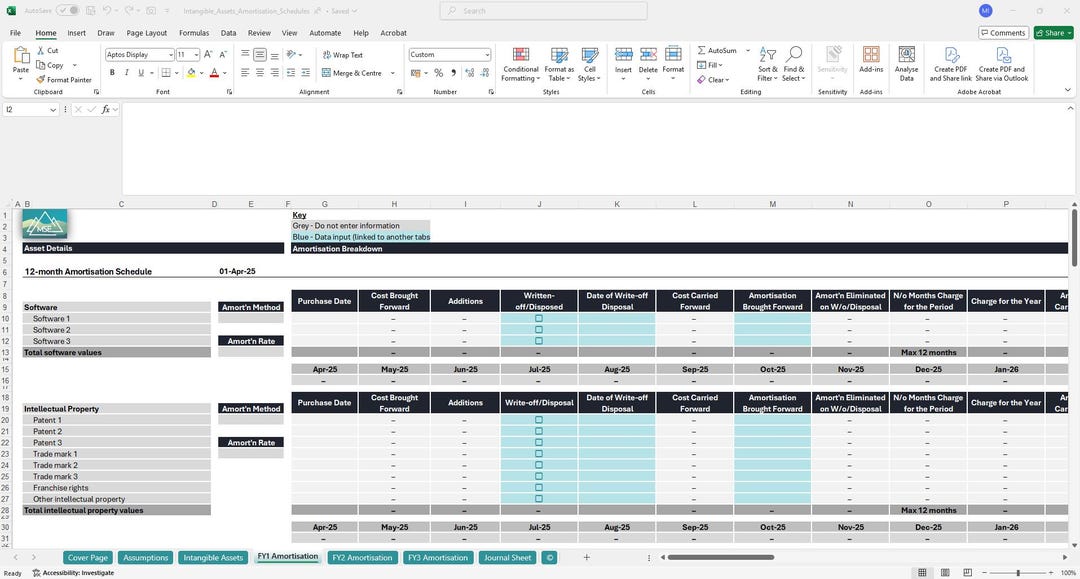The image size is (1080, 579).
Task: Open the Formulas ribbon tab
Action: point(194,33)
